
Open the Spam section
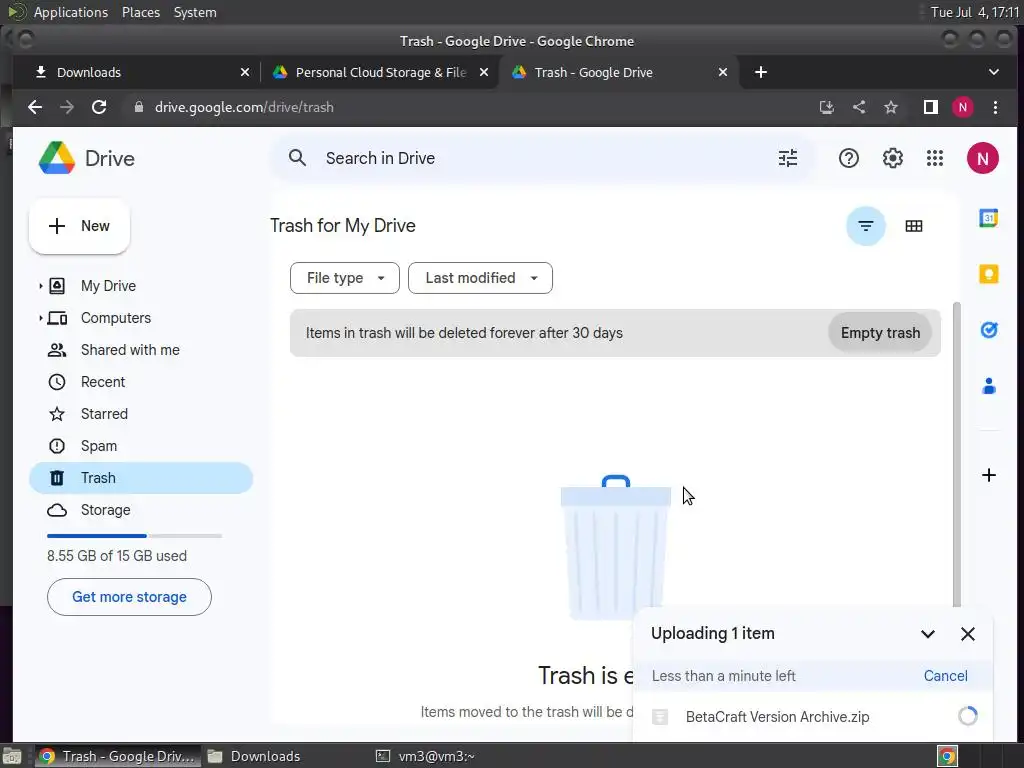click(99, 446)
